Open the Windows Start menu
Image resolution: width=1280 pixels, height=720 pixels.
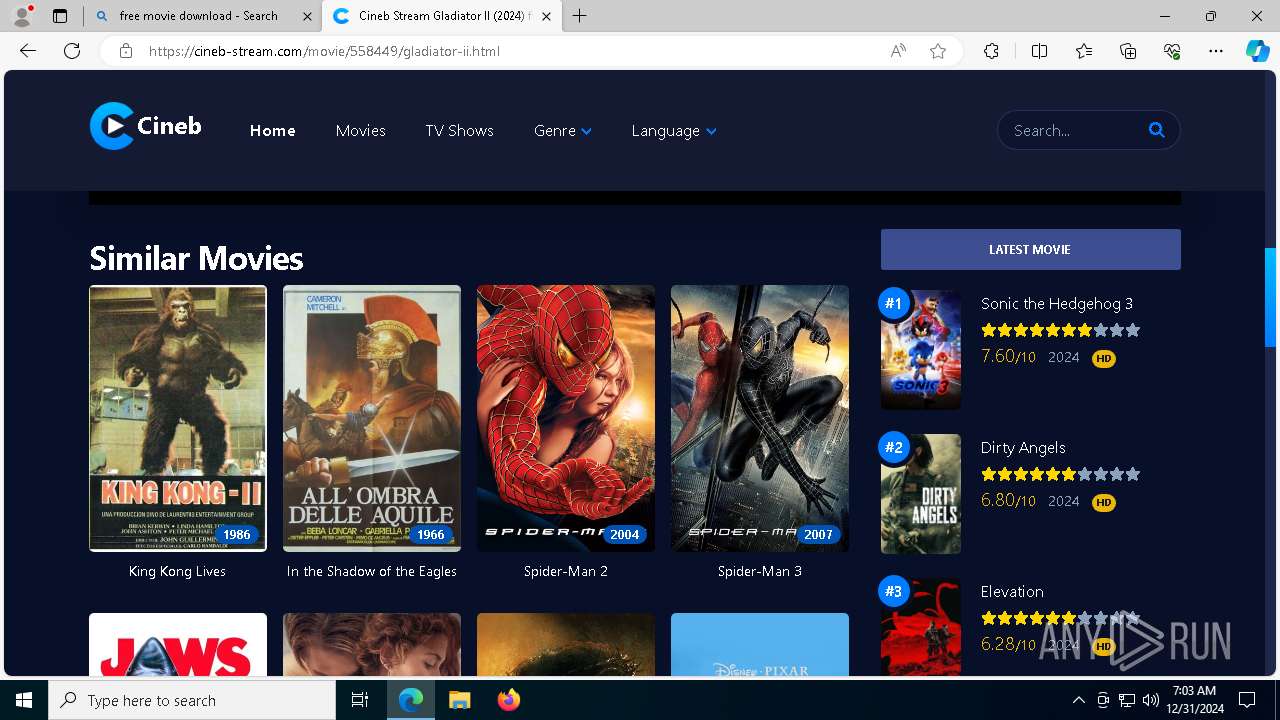click(24, 700)
